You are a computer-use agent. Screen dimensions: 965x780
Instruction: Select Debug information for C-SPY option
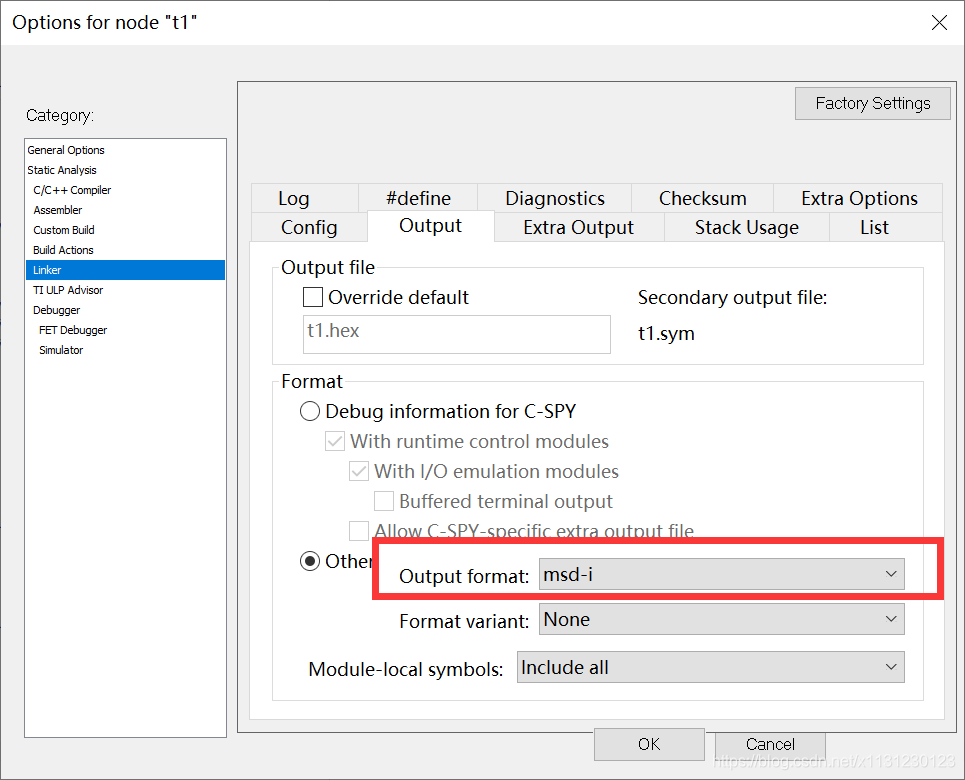pos(310,411)
